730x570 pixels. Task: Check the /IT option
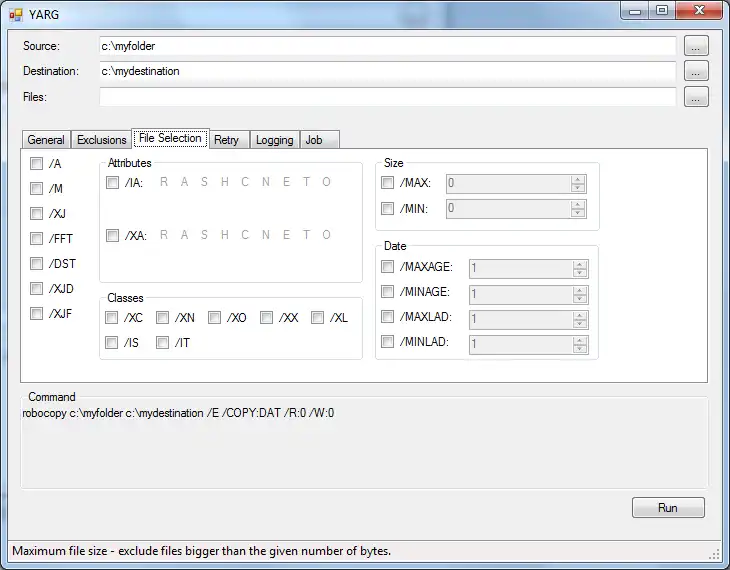[x=162, y=343]
